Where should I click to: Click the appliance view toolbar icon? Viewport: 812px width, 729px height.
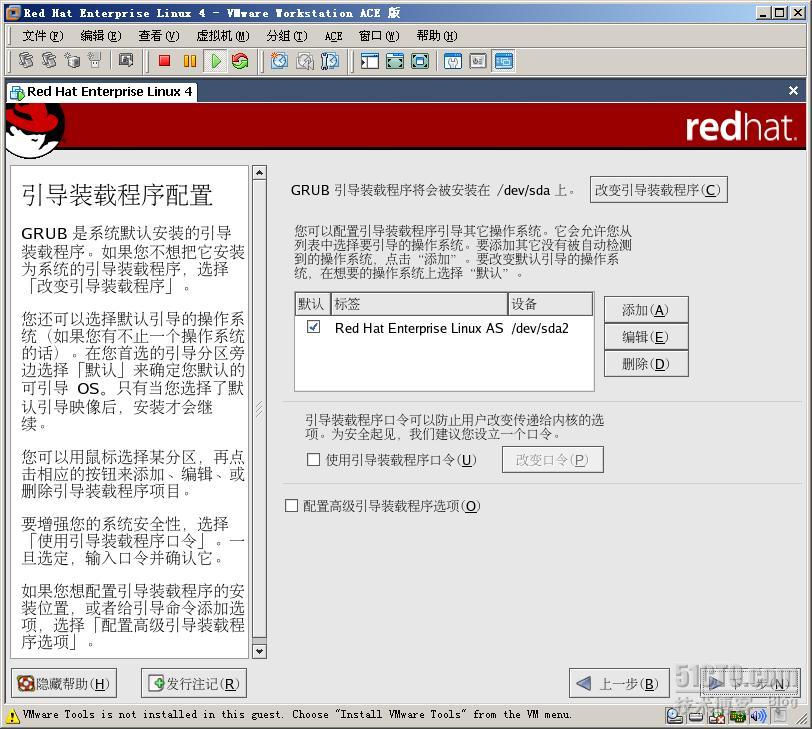477,61
